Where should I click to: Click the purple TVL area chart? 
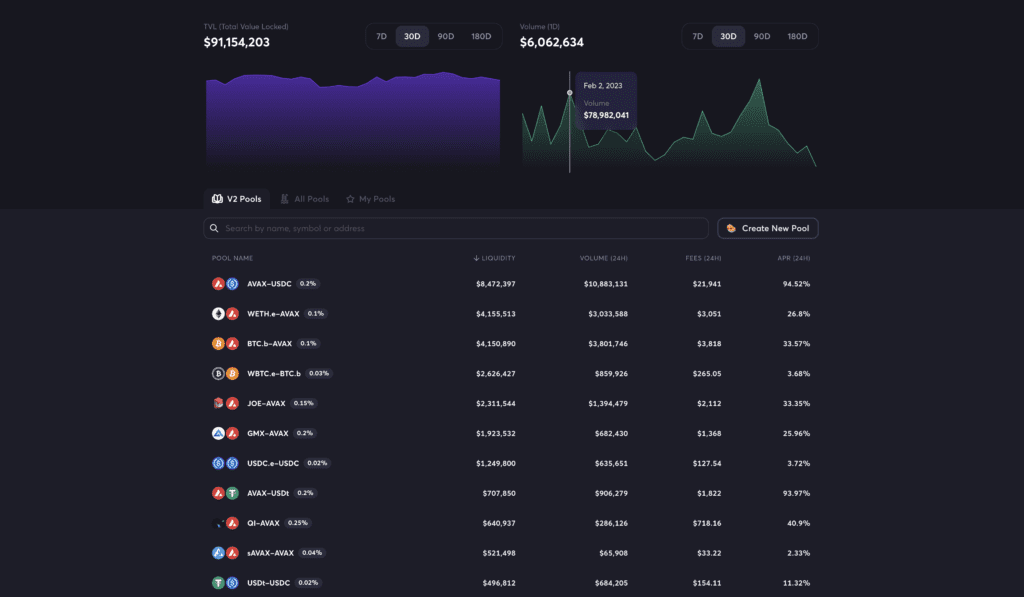click(353, 121)
